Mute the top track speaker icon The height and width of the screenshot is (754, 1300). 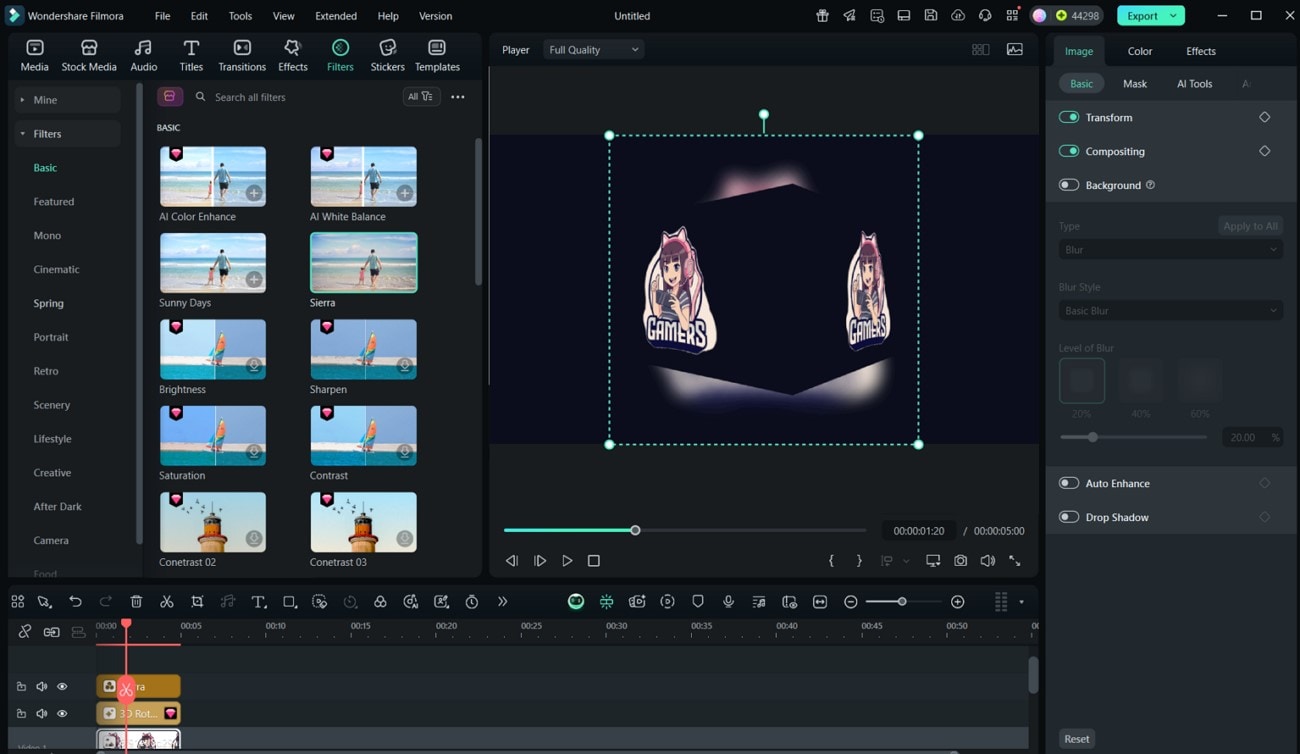pos(42,686)
